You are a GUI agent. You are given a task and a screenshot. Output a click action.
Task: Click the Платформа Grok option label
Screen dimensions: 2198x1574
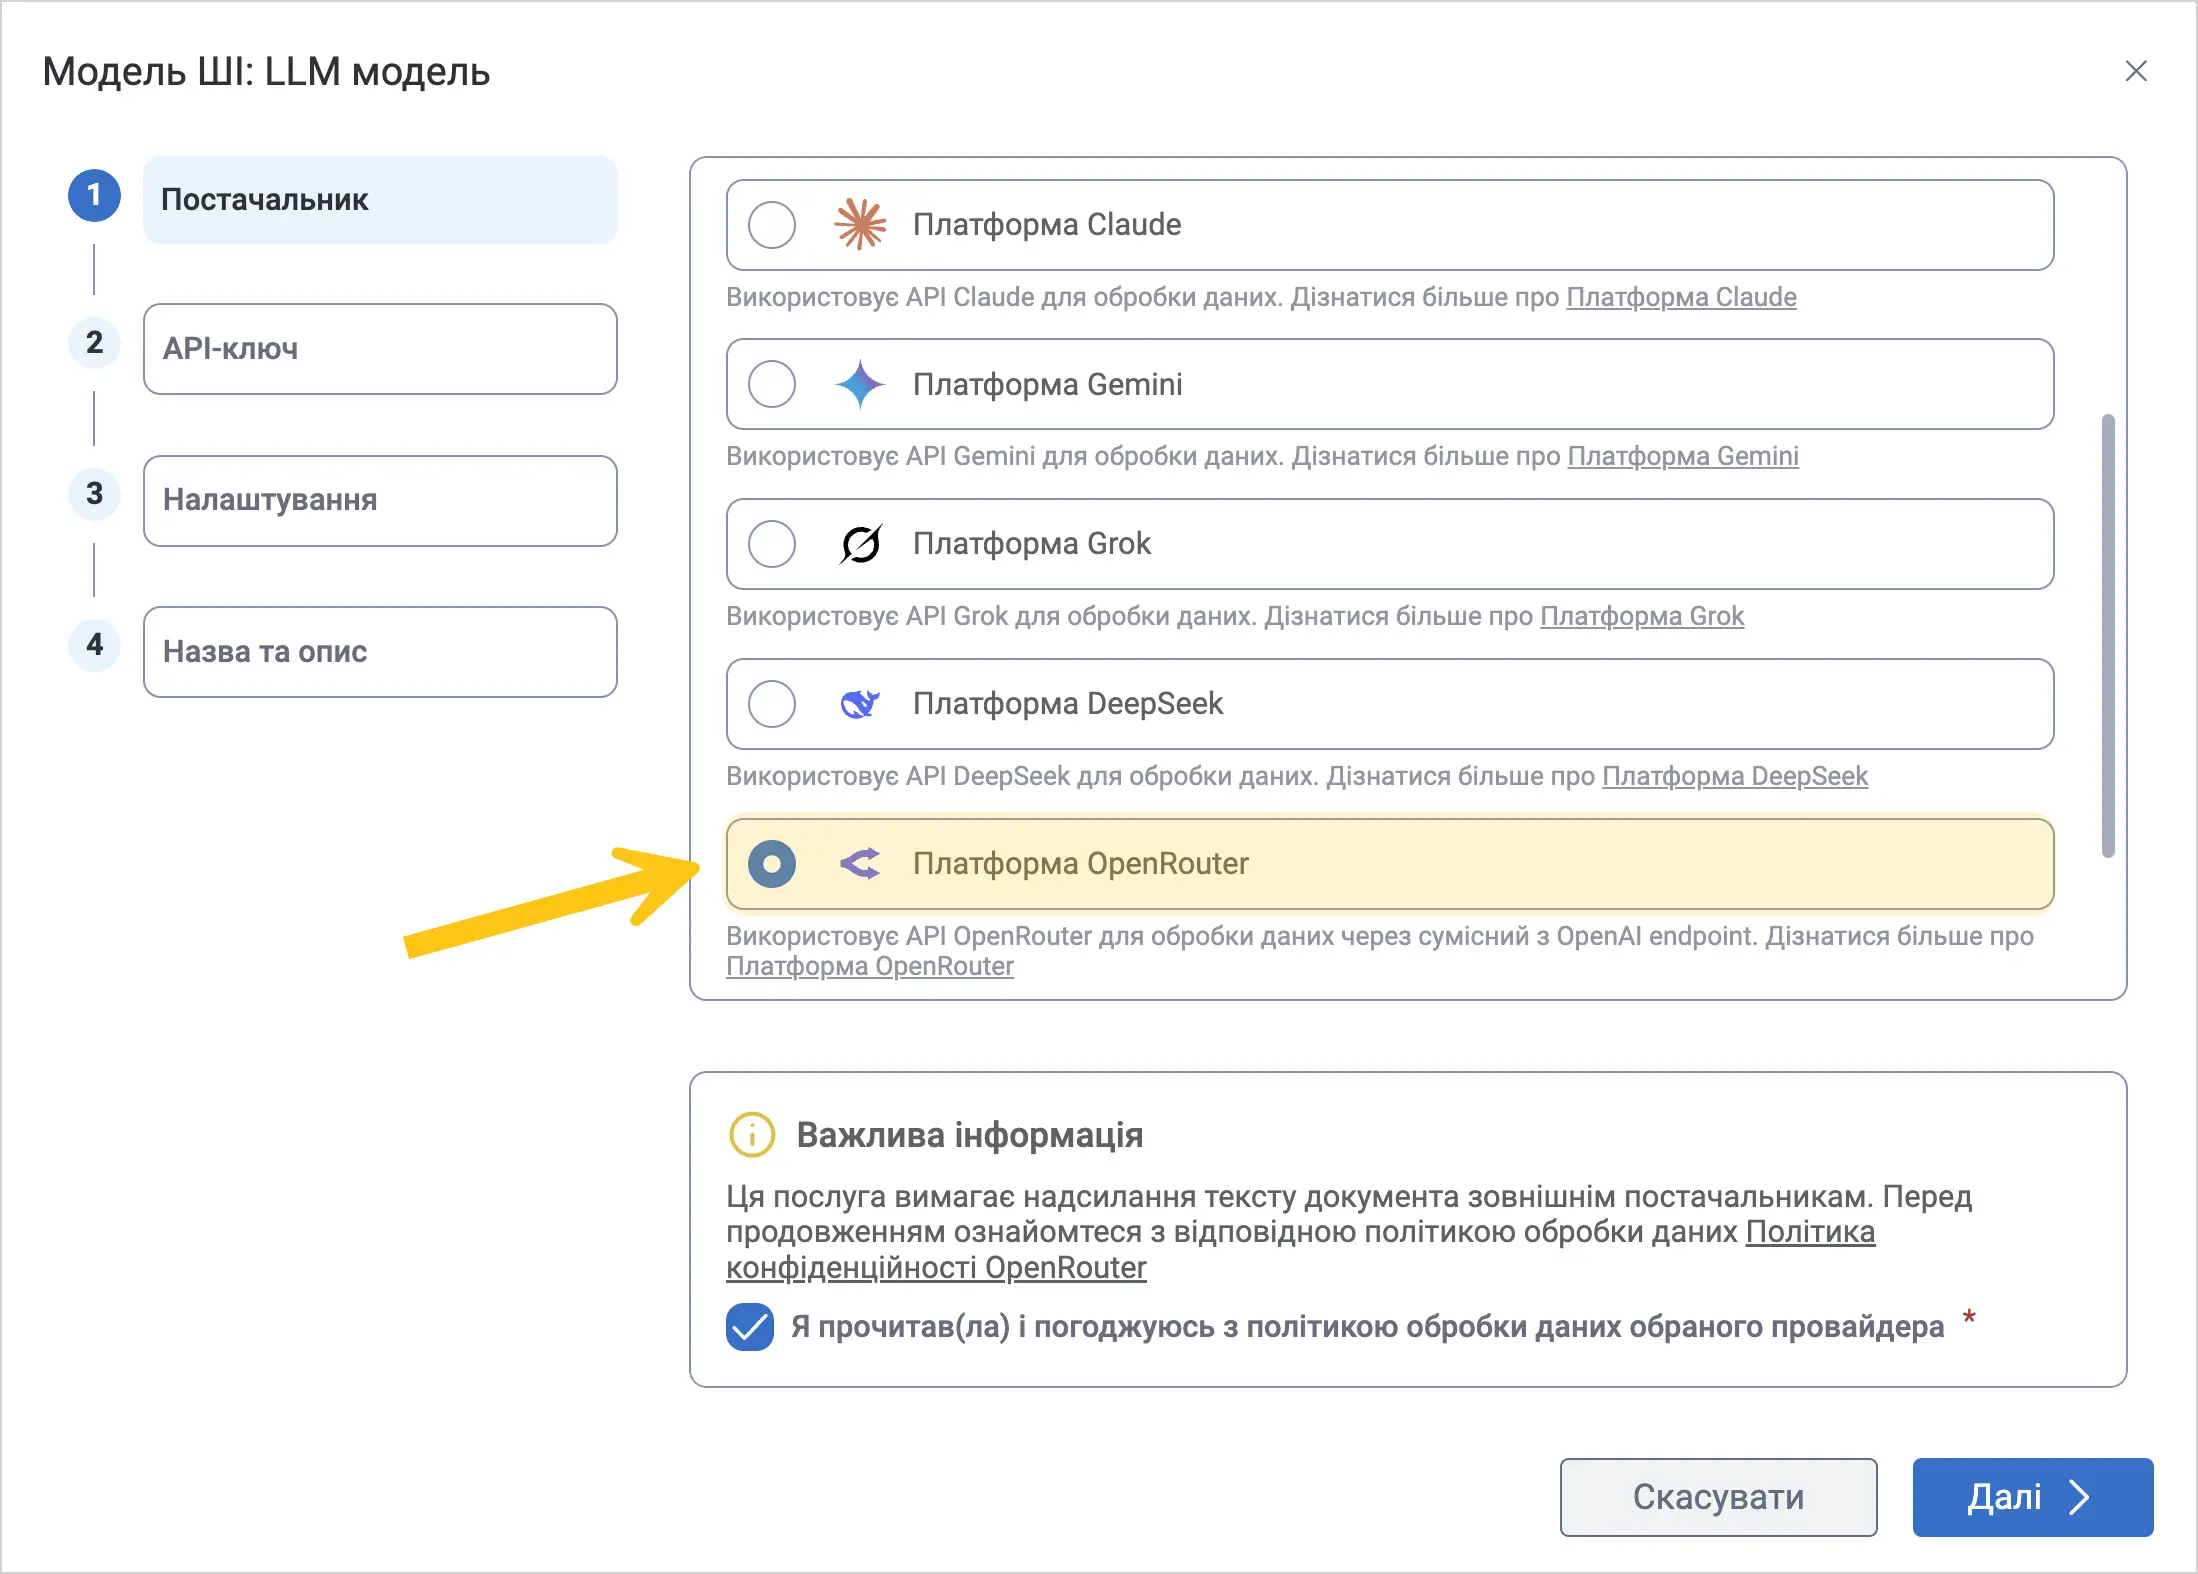point(1032,544)
